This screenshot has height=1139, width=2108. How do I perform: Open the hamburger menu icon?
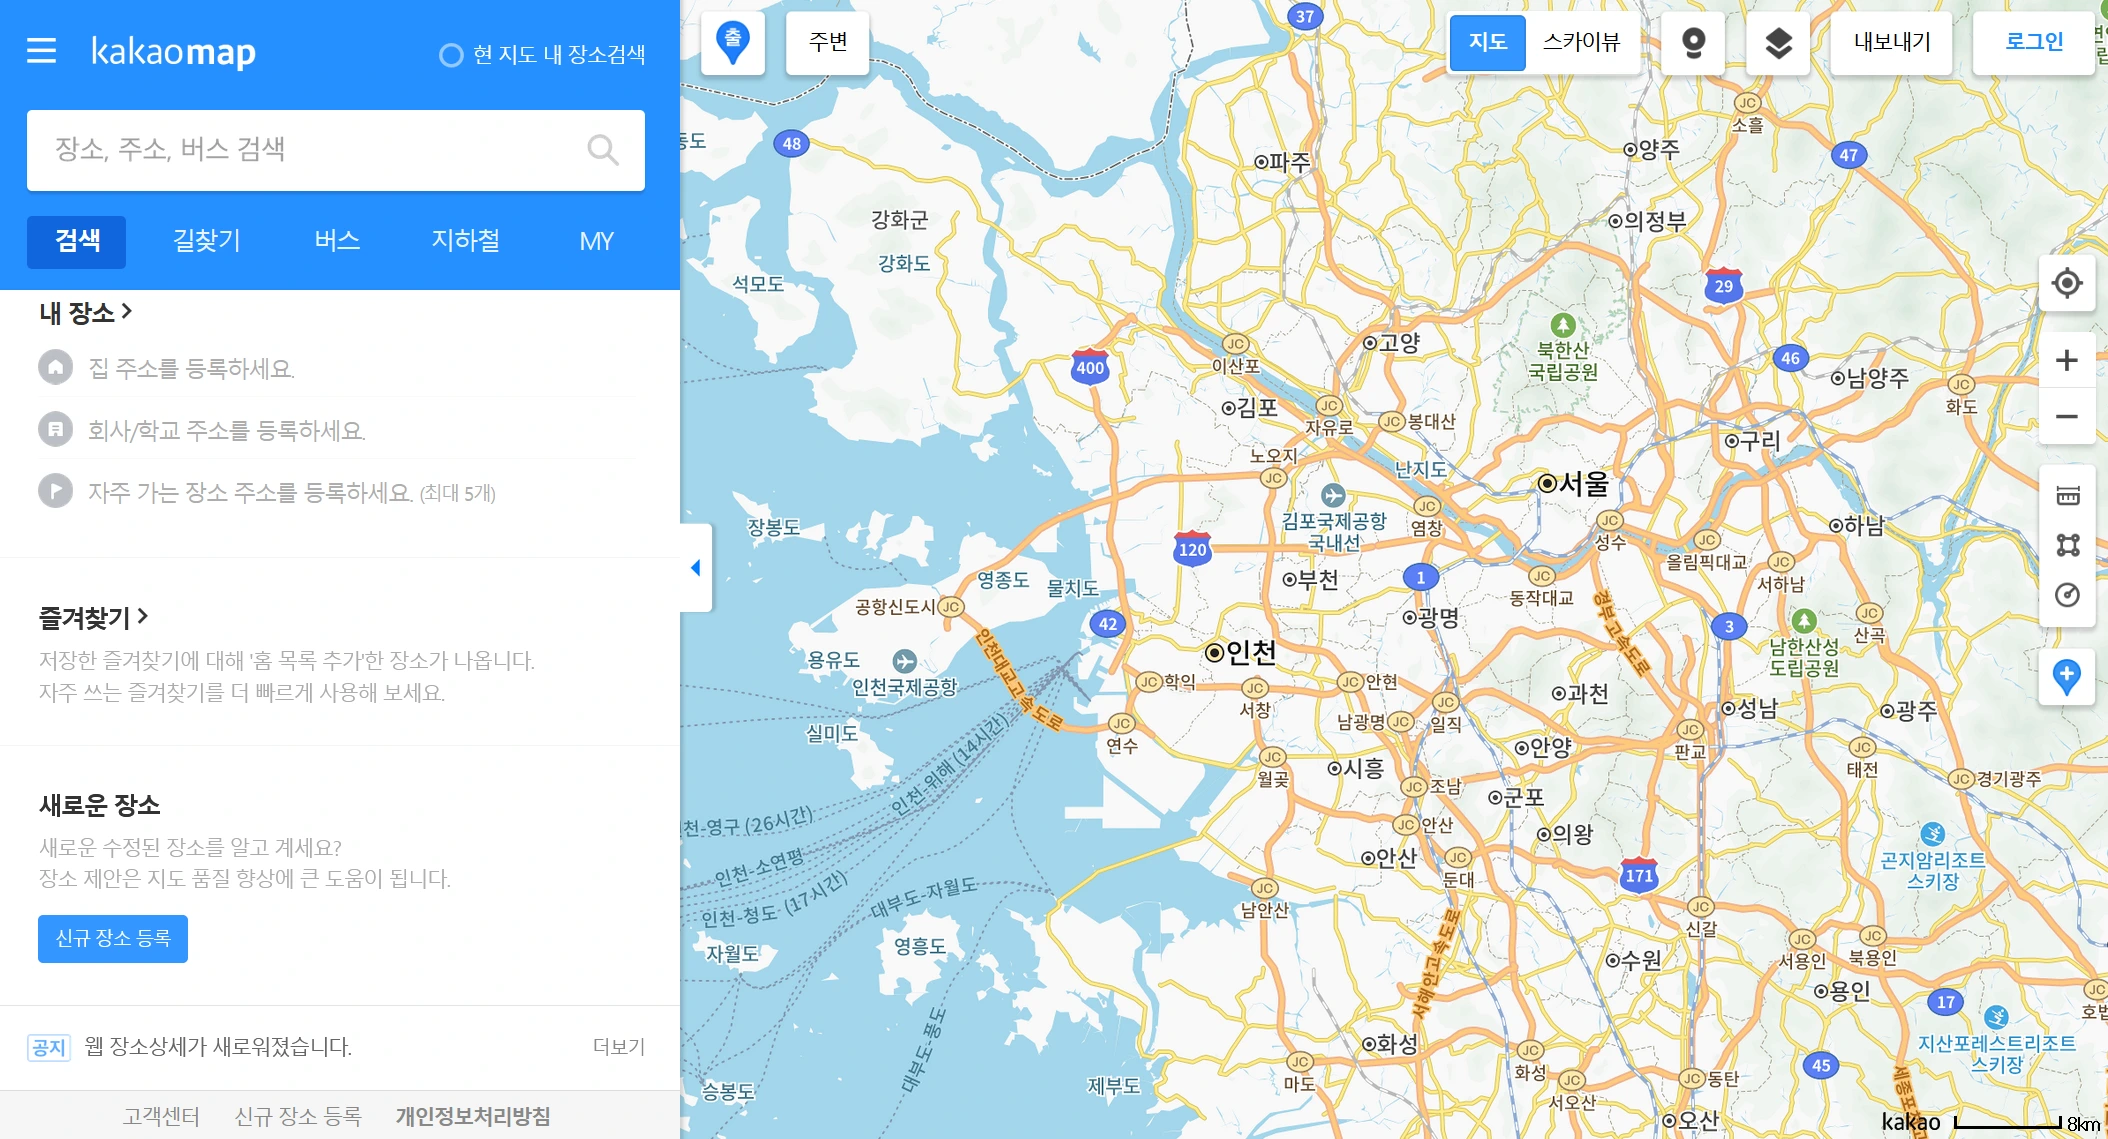(41, 51)
